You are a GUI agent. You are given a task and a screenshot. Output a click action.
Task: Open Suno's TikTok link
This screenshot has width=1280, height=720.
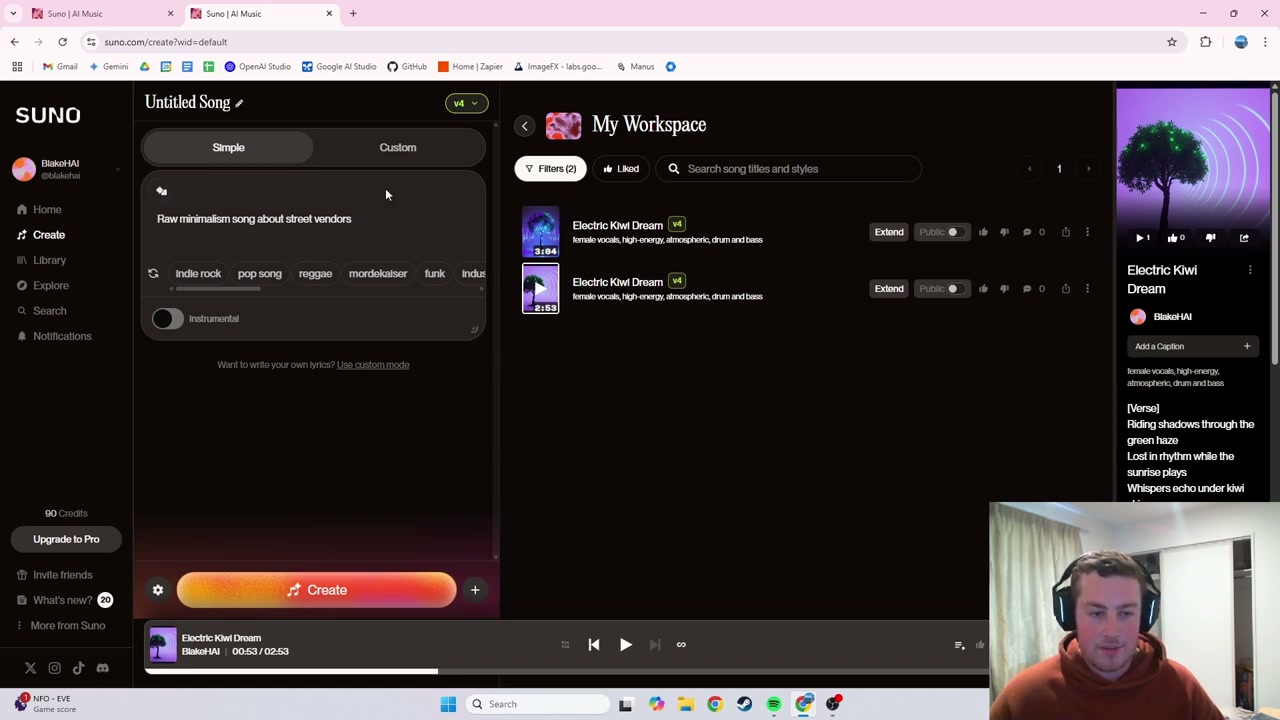click(x=78, y=668)
